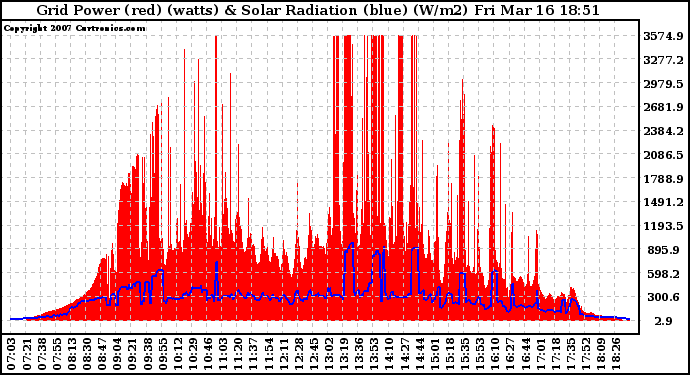Click the 14:27 time label
Viewport: 690px width, 375px height.
(404, 354)
